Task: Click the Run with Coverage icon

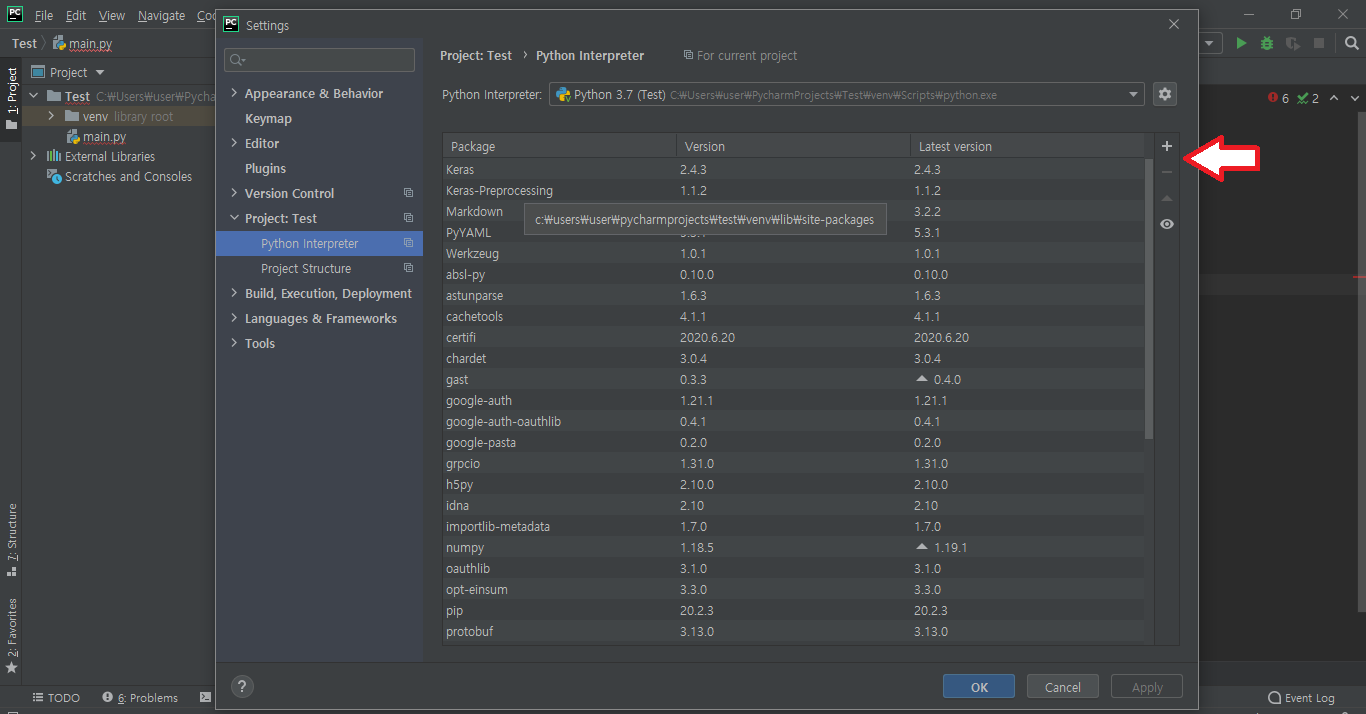Action: (1293, 43)
